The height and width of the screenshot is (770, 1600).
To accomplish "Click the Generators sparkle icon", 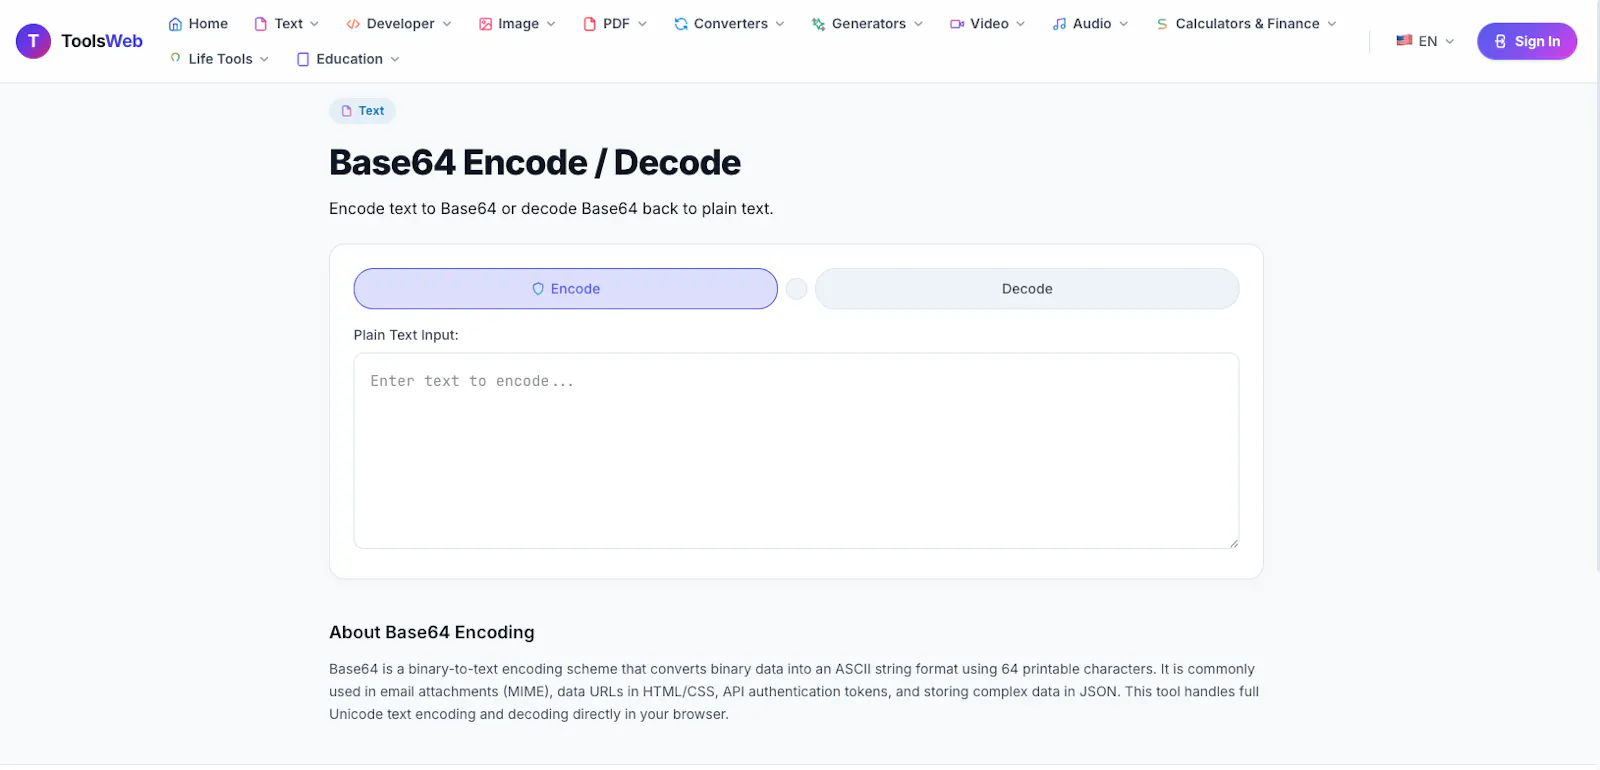I will pyautogui.click(x=818, y=24).
